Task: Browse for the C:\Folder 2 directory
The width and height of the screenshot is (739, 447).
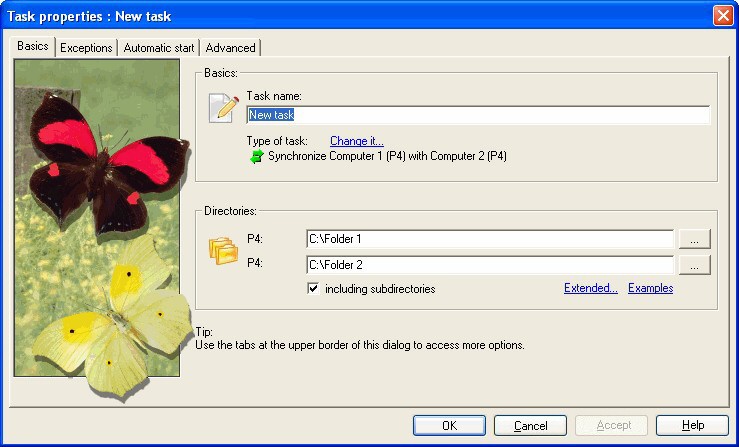Action: (694, 265)
